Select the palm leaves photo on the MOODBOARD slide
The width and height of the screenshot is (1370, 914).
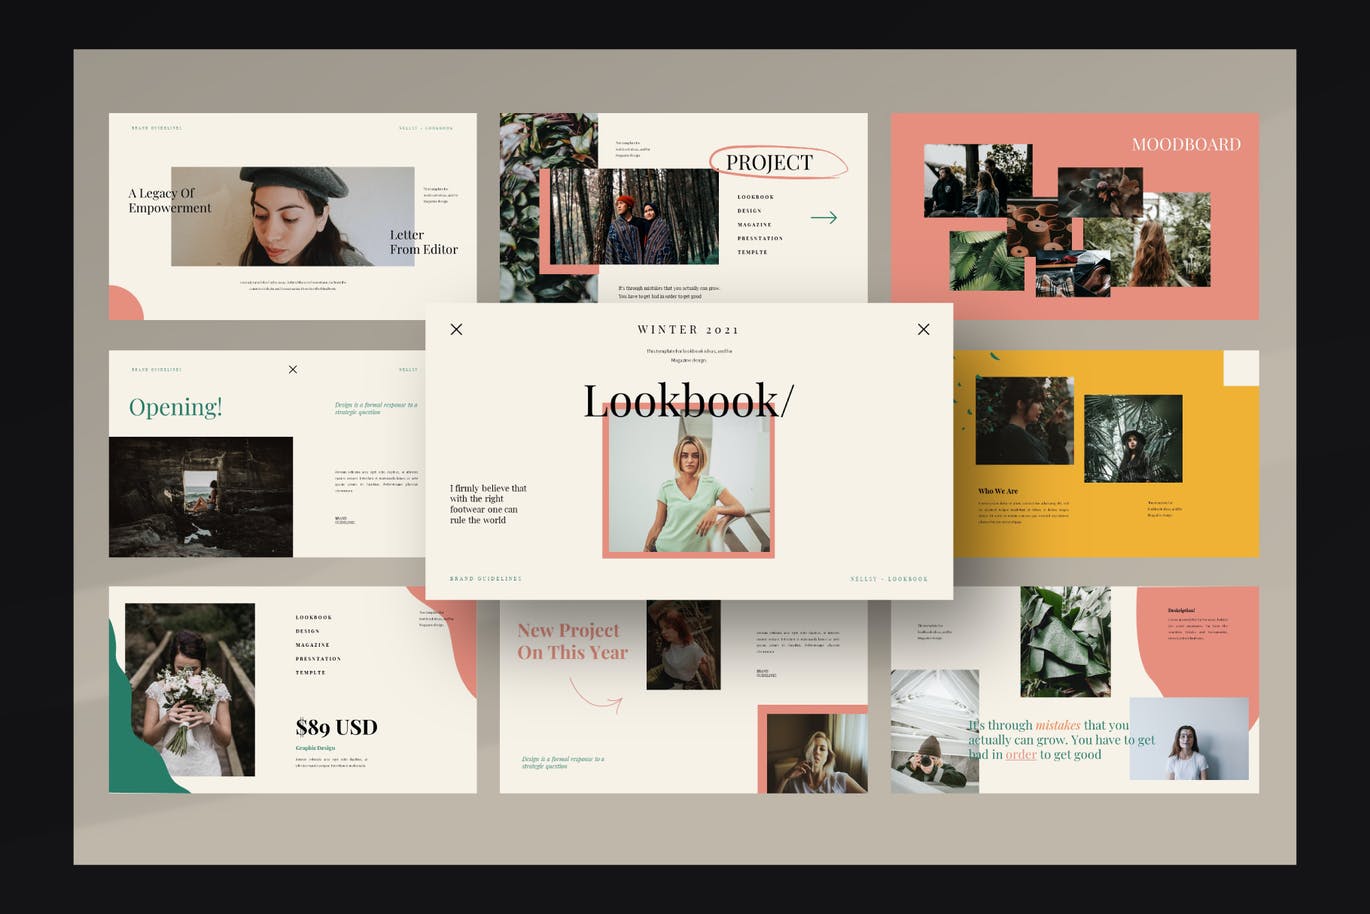pyautogui.click(x=986, y=261)
